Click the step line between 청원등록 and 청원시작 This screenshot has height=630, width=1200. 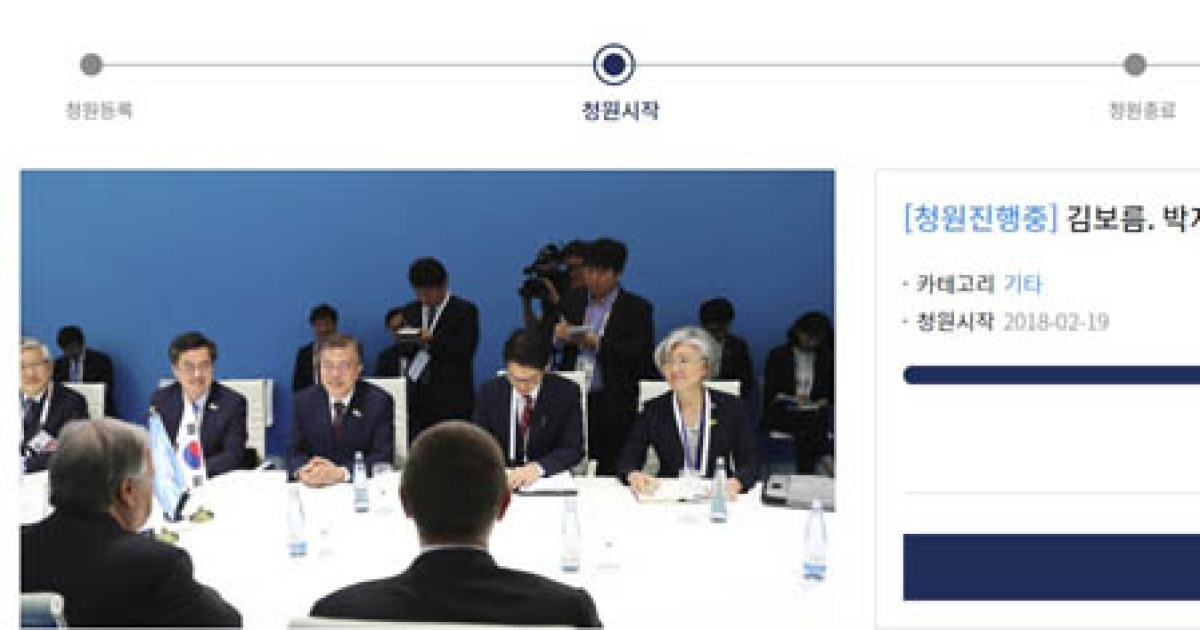pos(348,65)
